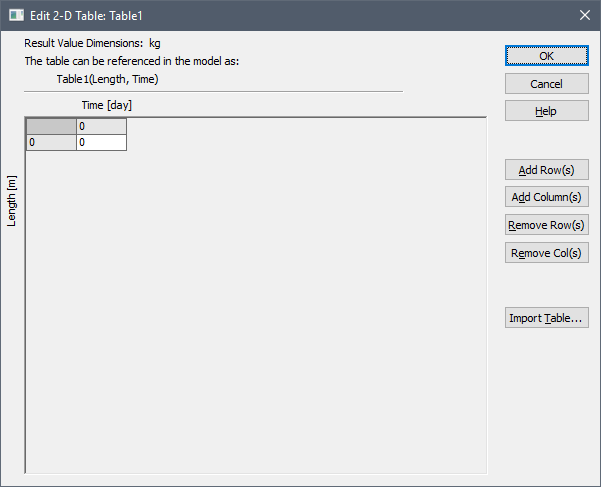Click the white result value cell
Screen dimensions: 601x487
101,143
